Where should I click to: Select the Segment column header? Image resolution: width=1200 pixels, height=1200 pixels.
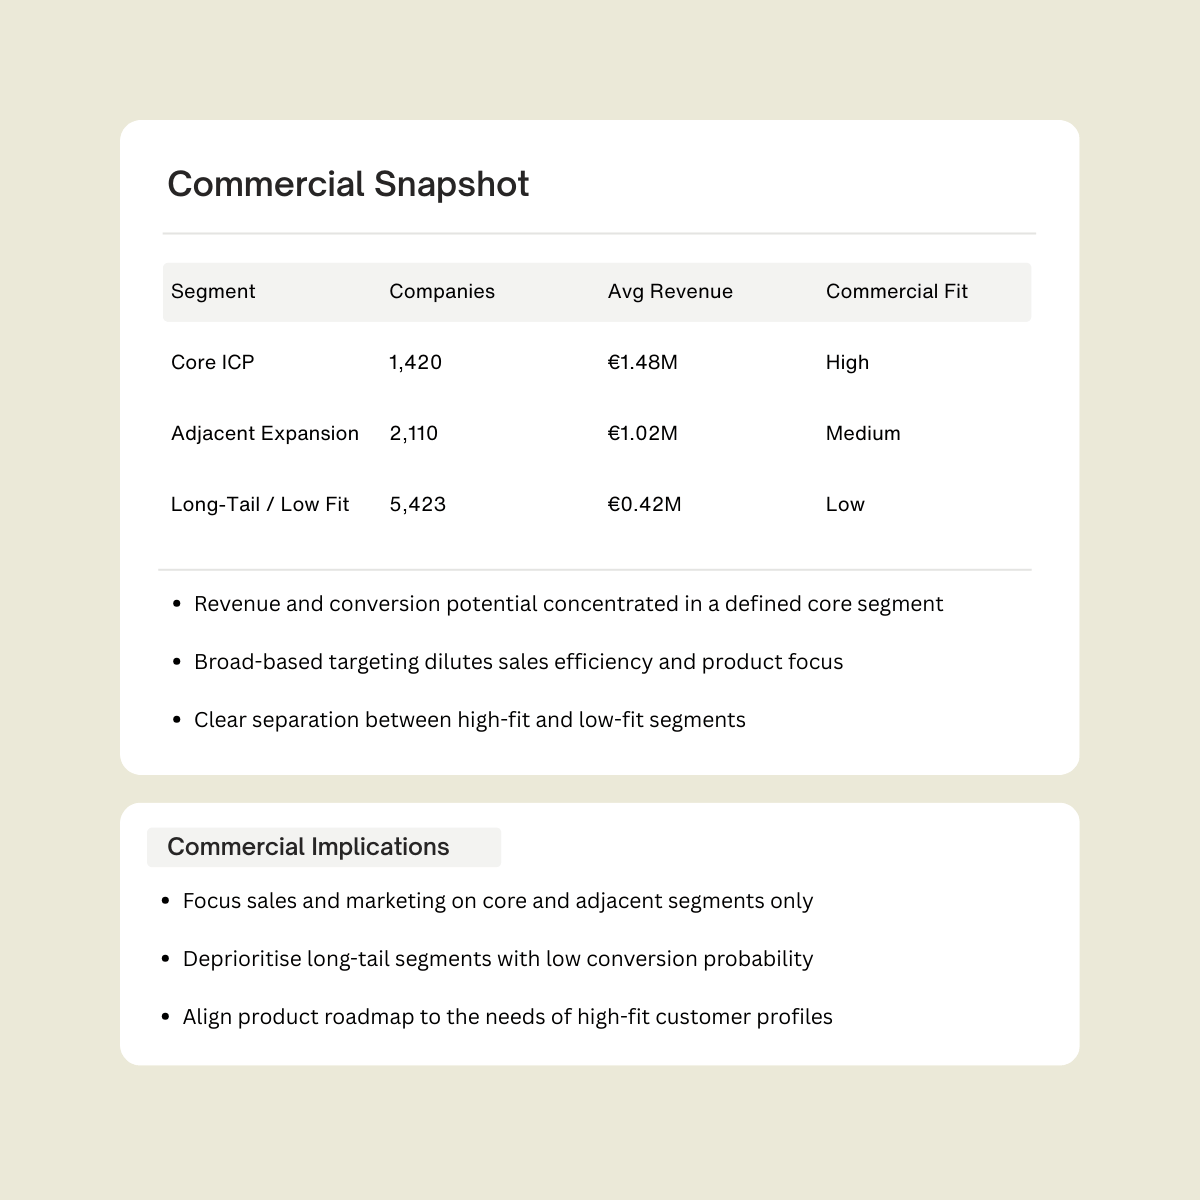click(x=213, y=291)
